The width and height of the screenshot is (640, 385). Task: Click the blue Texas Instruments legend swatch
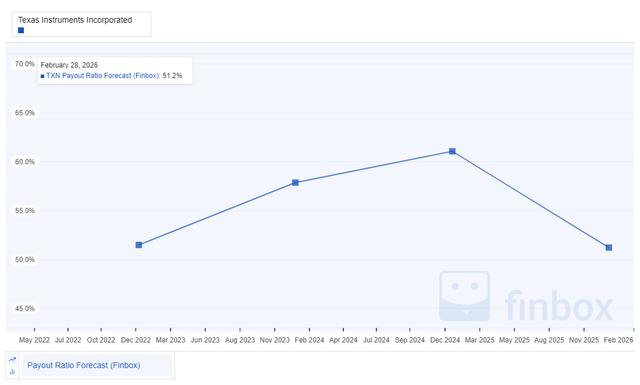coord(21,30)
